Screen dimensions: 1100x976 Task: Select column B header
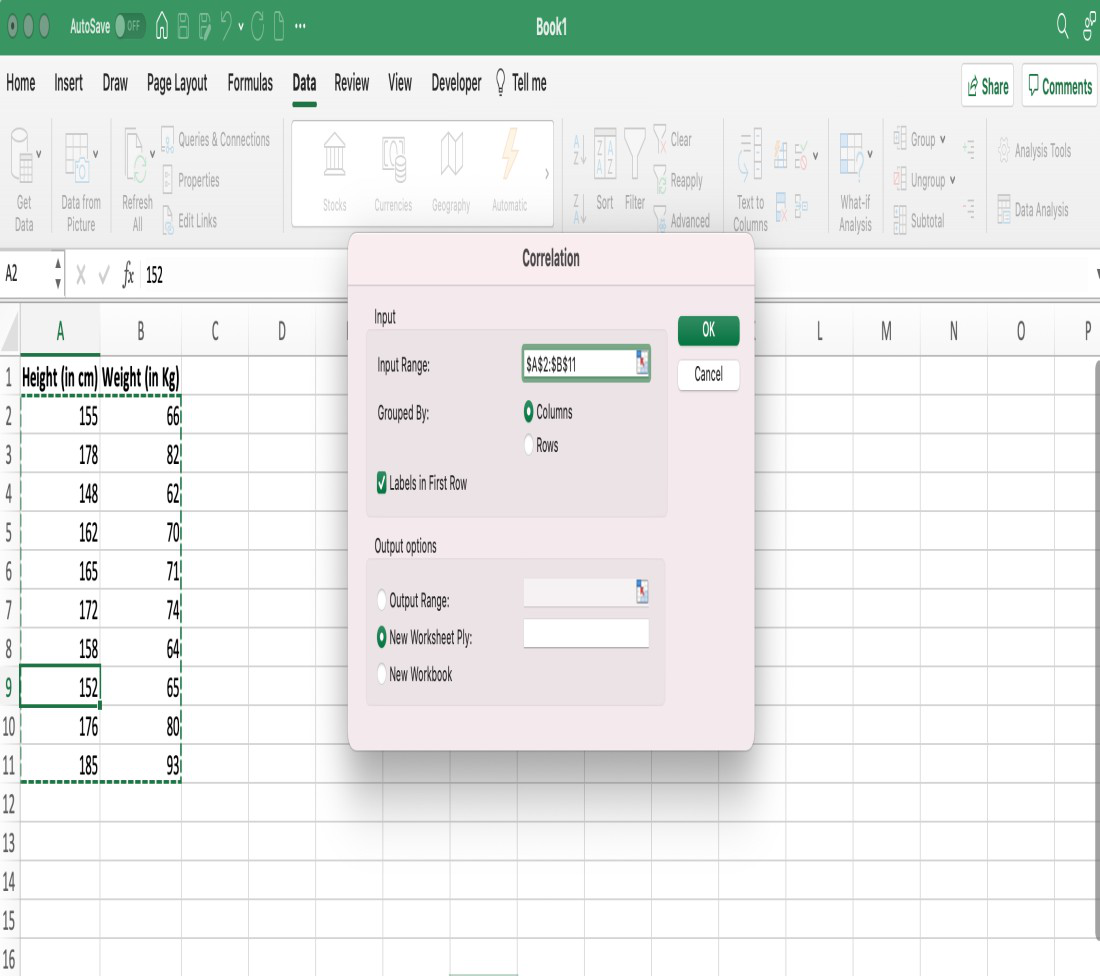[x=140, y=330]
